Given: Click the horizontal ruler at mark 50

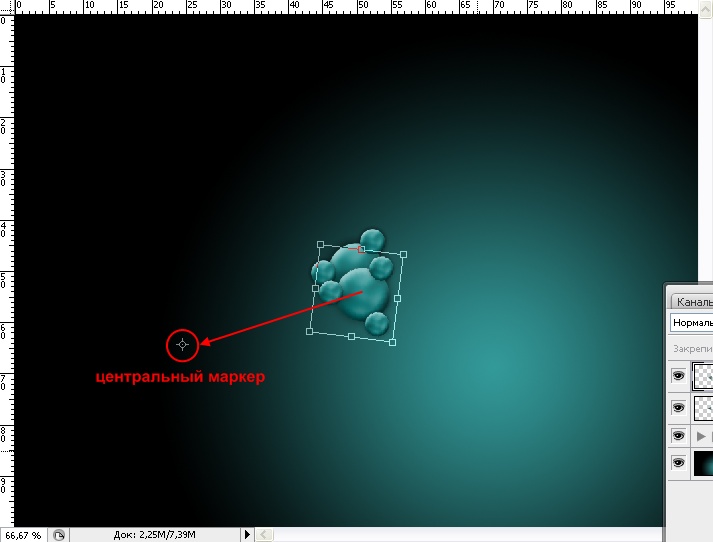Looking at the screenshot, I should (362, 5).
